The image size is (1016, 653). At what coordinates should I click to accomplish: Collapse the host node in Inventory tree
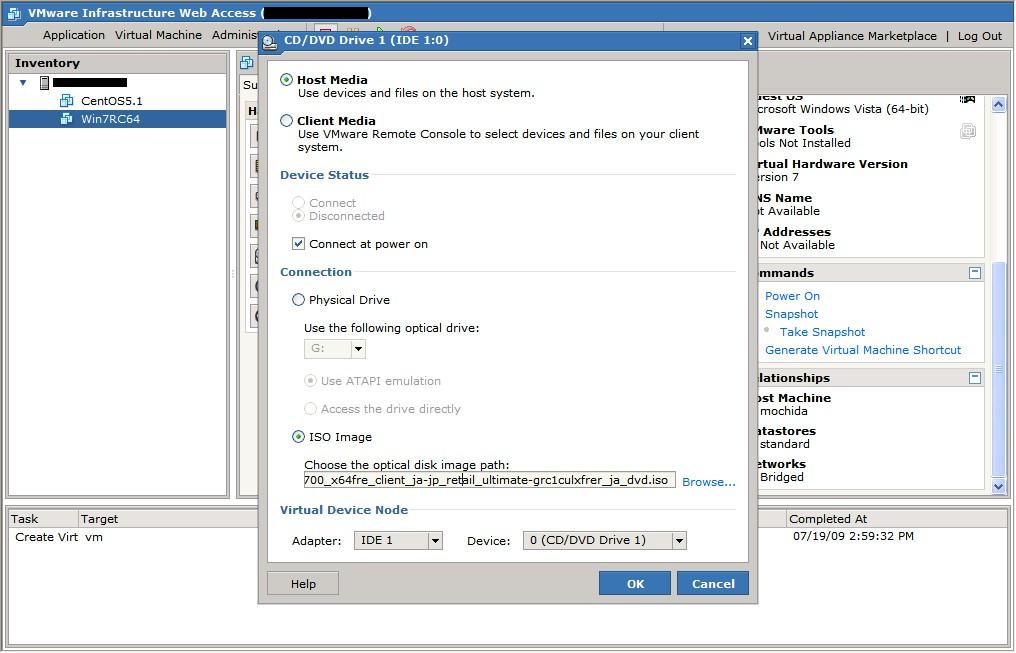click(23, 83)
